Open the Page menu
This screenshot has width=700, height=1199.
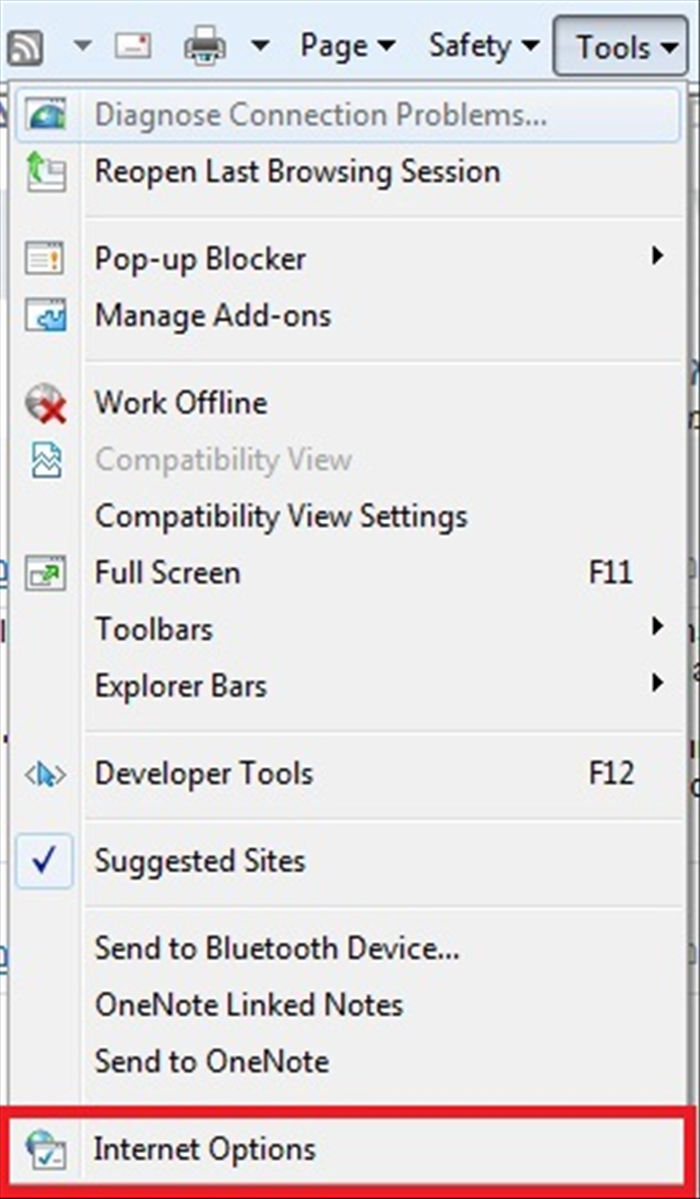click(x=348, y=46)
